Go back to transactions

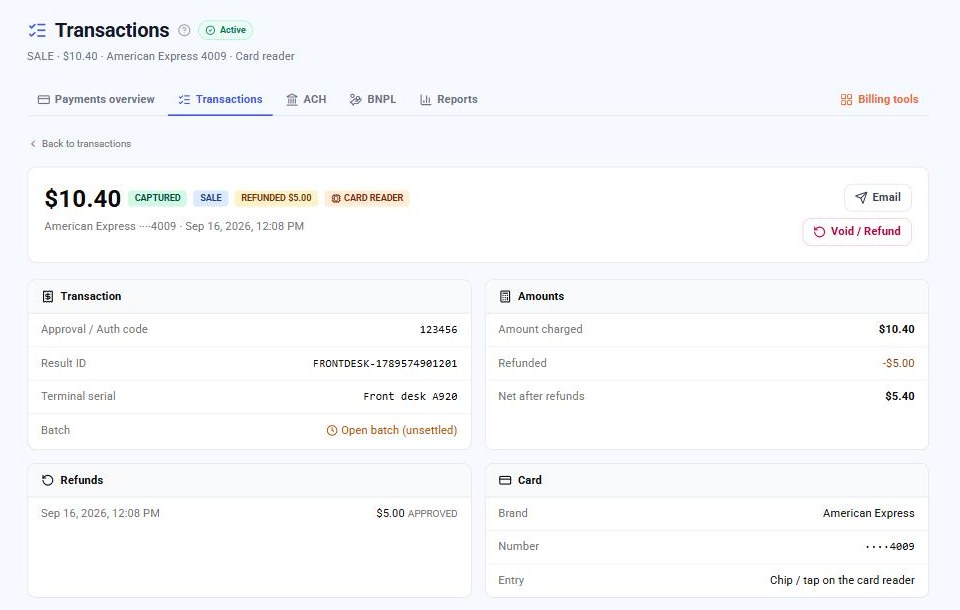tap(80, 144)
